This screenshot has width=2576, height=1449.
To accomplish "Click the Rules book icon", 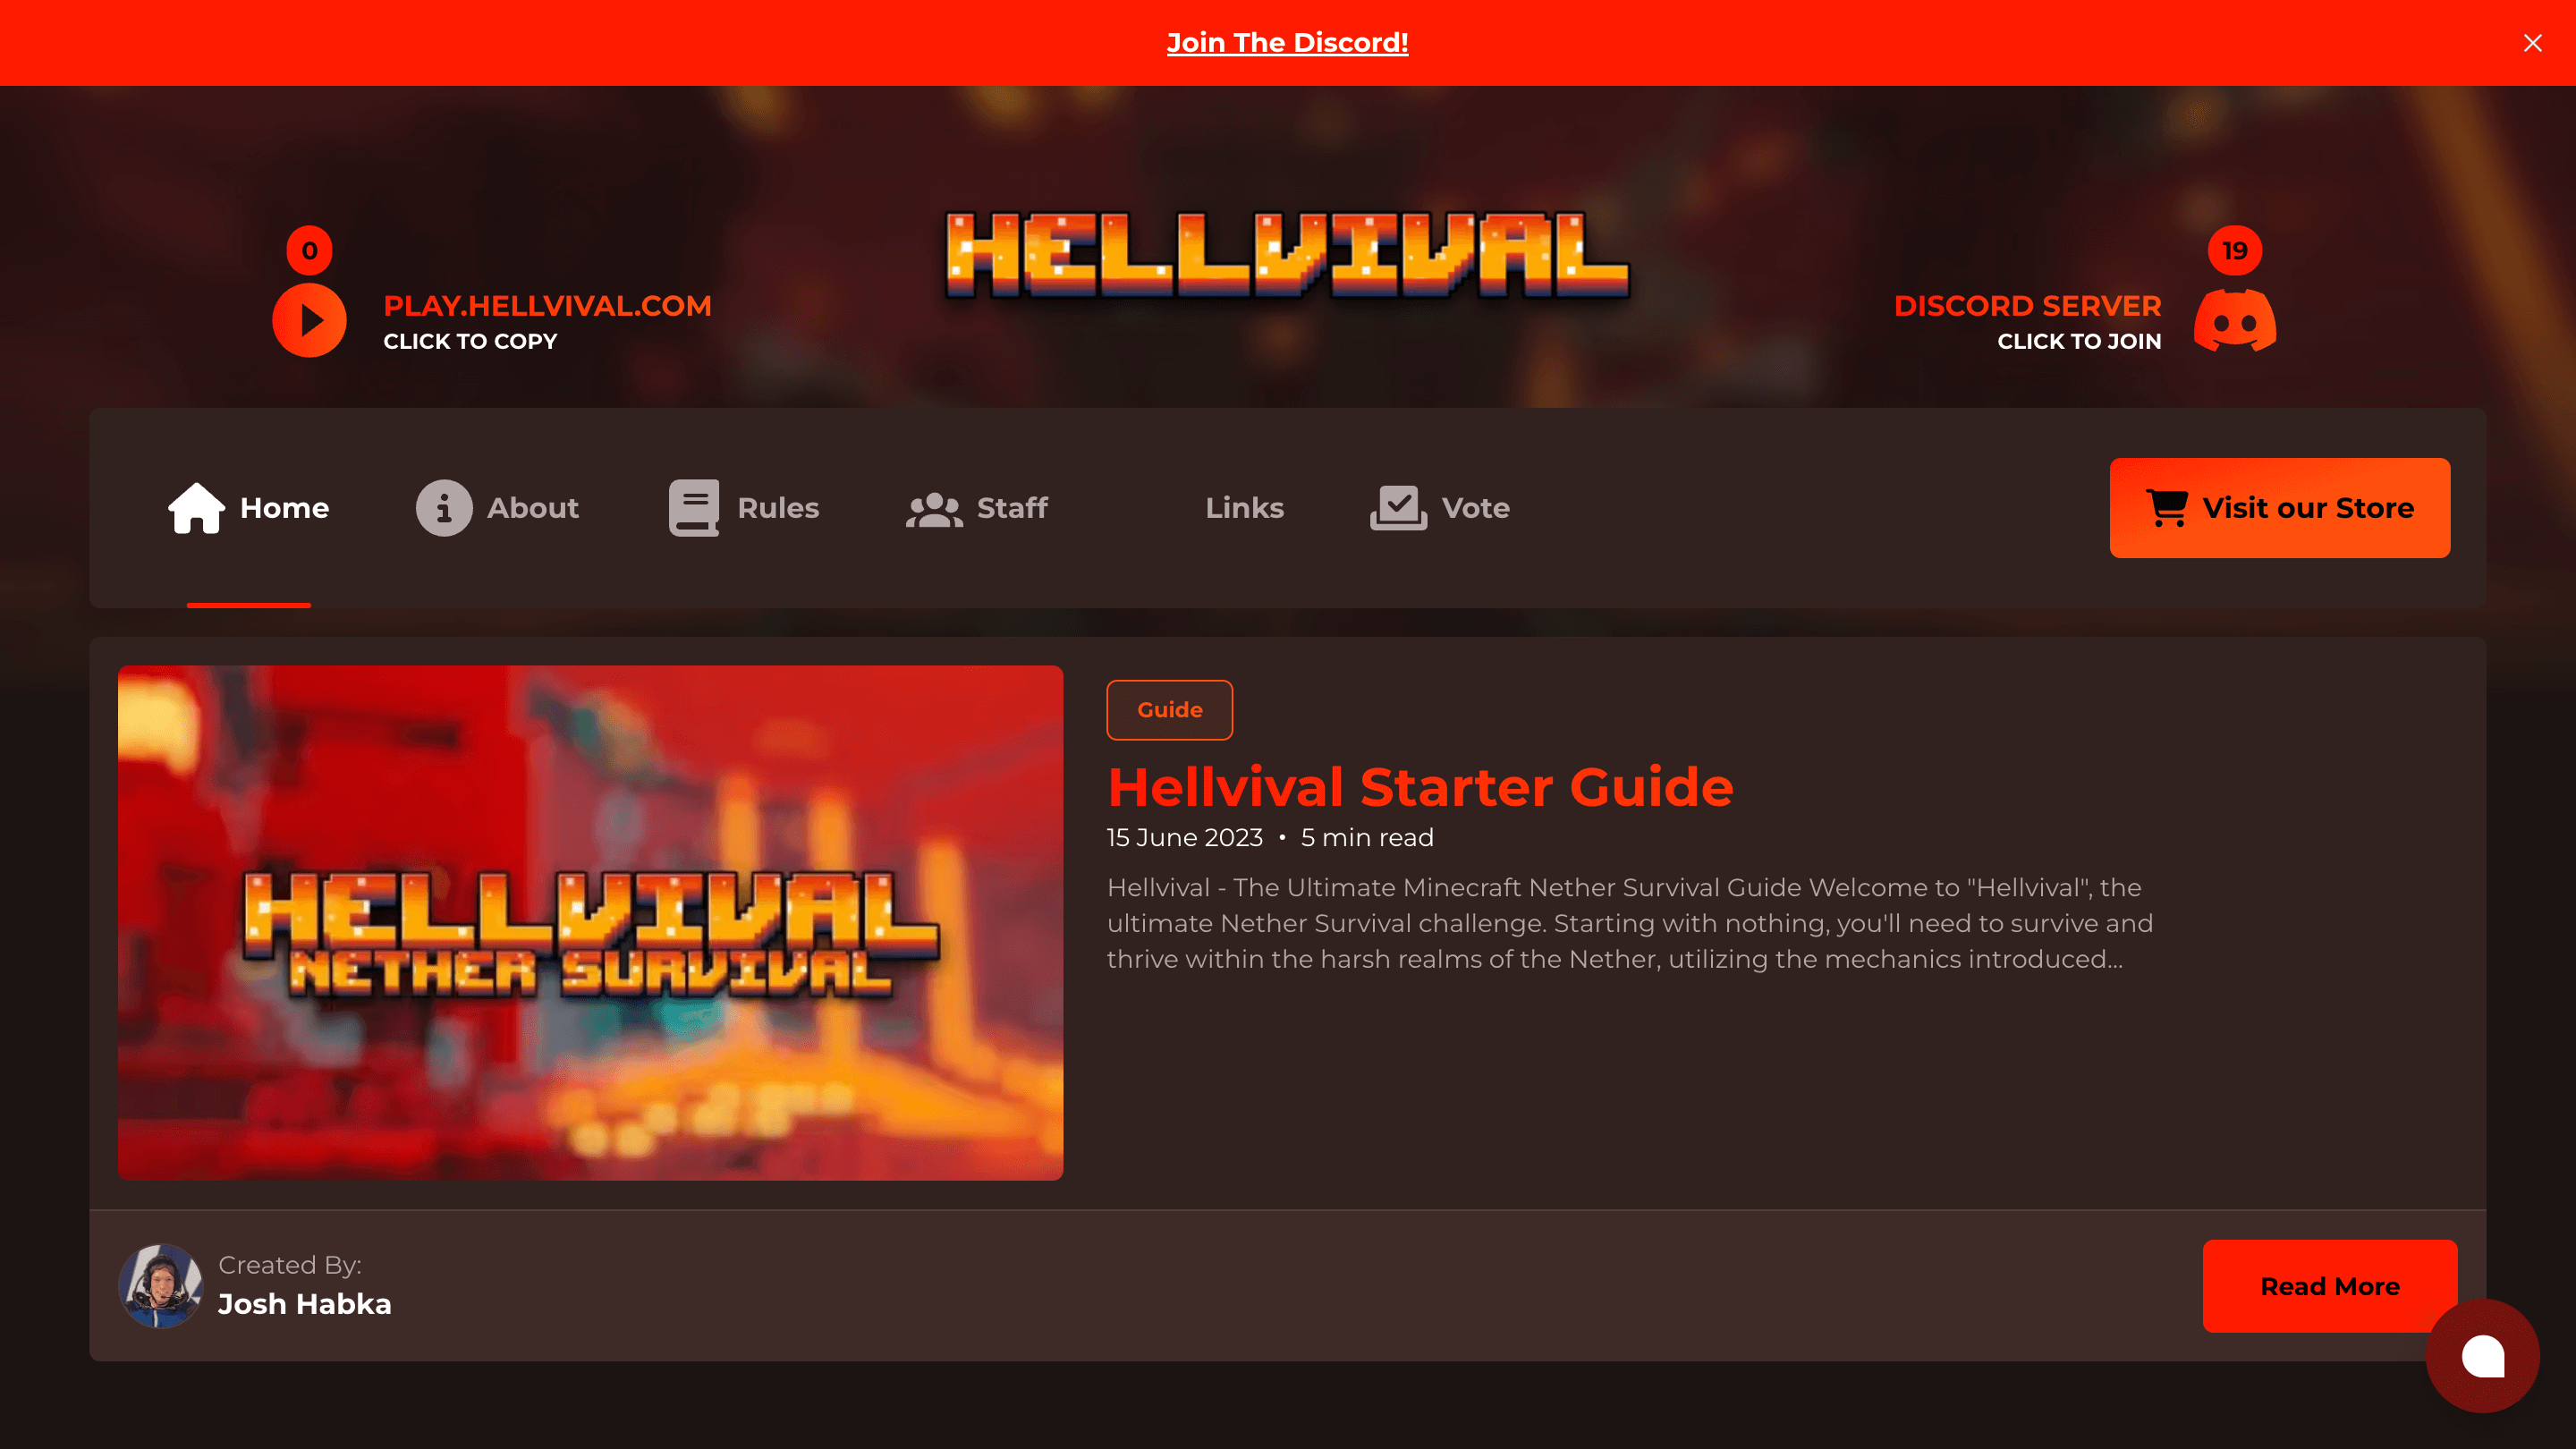I will pyautogui.click(x=694, y=508).
